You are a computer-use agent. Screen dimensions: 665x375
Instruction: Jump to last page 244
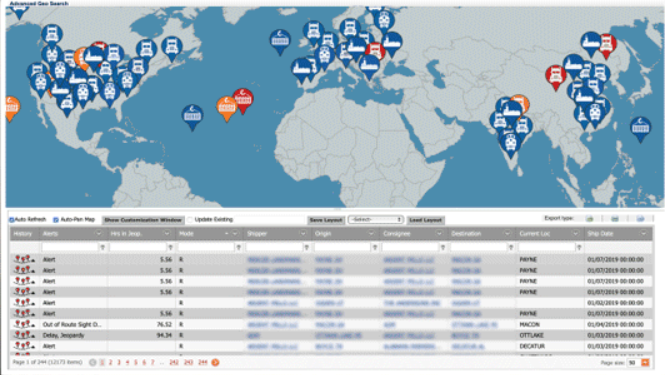coord(203,362)
